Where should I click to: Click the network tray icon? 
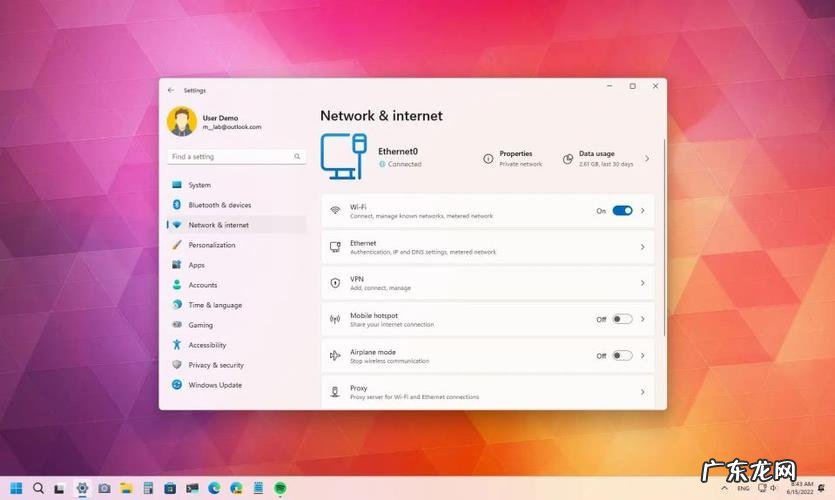[x=762, y=488]
